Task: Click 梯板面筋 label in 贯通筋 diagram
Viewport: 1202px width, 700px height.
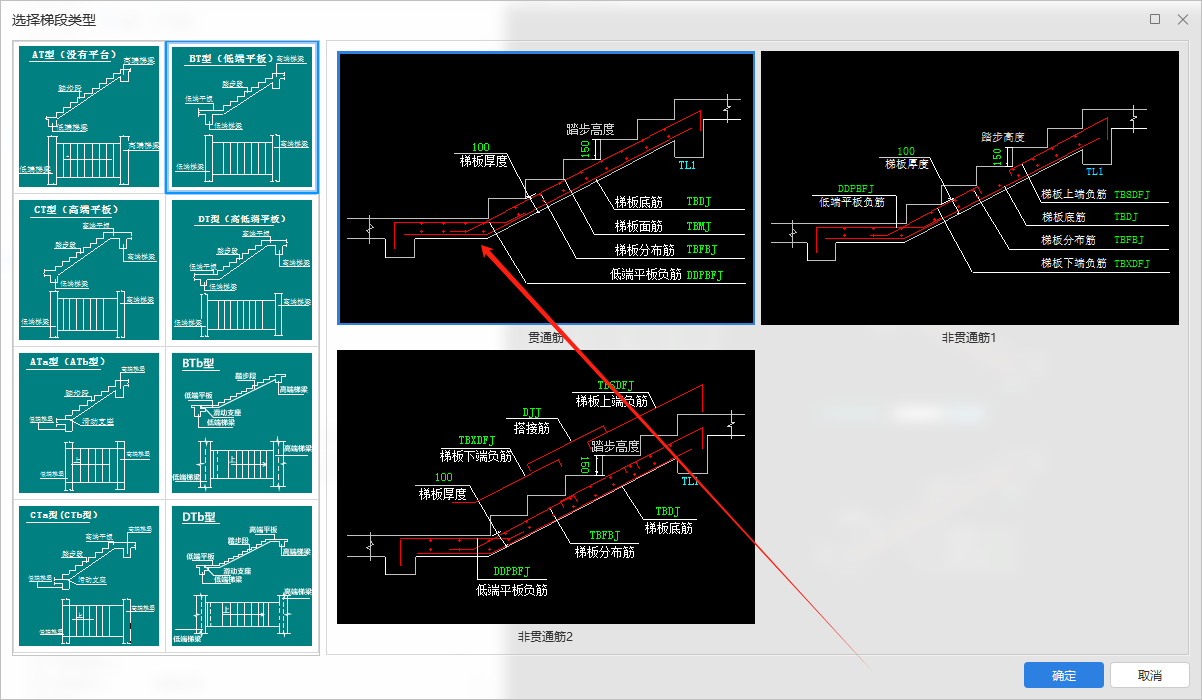Action: 638,226
